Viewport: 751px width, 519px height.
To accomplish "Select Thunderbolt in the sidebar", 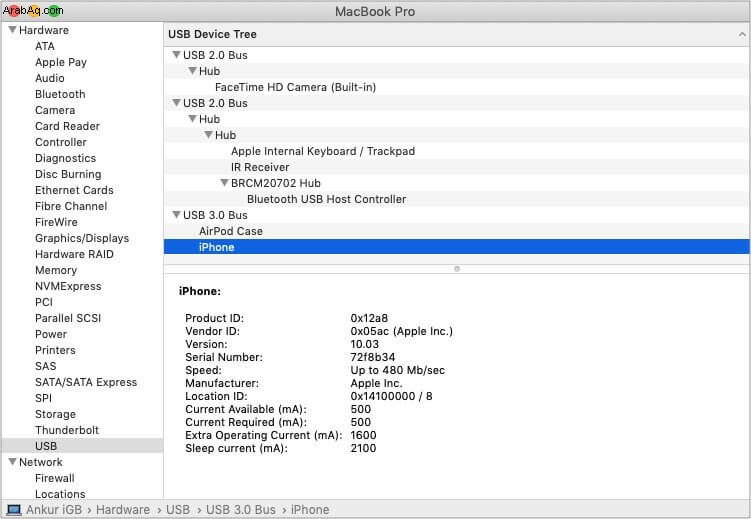I will coord(67,430).
